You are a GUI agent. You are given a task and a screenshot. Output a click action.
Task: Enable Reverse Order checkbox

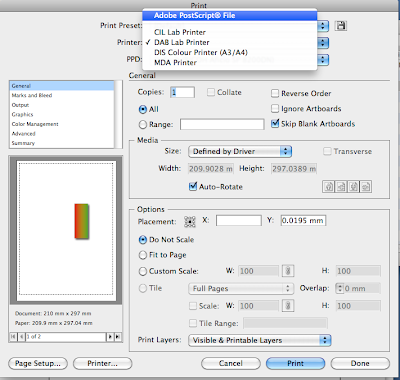(x=275, y=93)
